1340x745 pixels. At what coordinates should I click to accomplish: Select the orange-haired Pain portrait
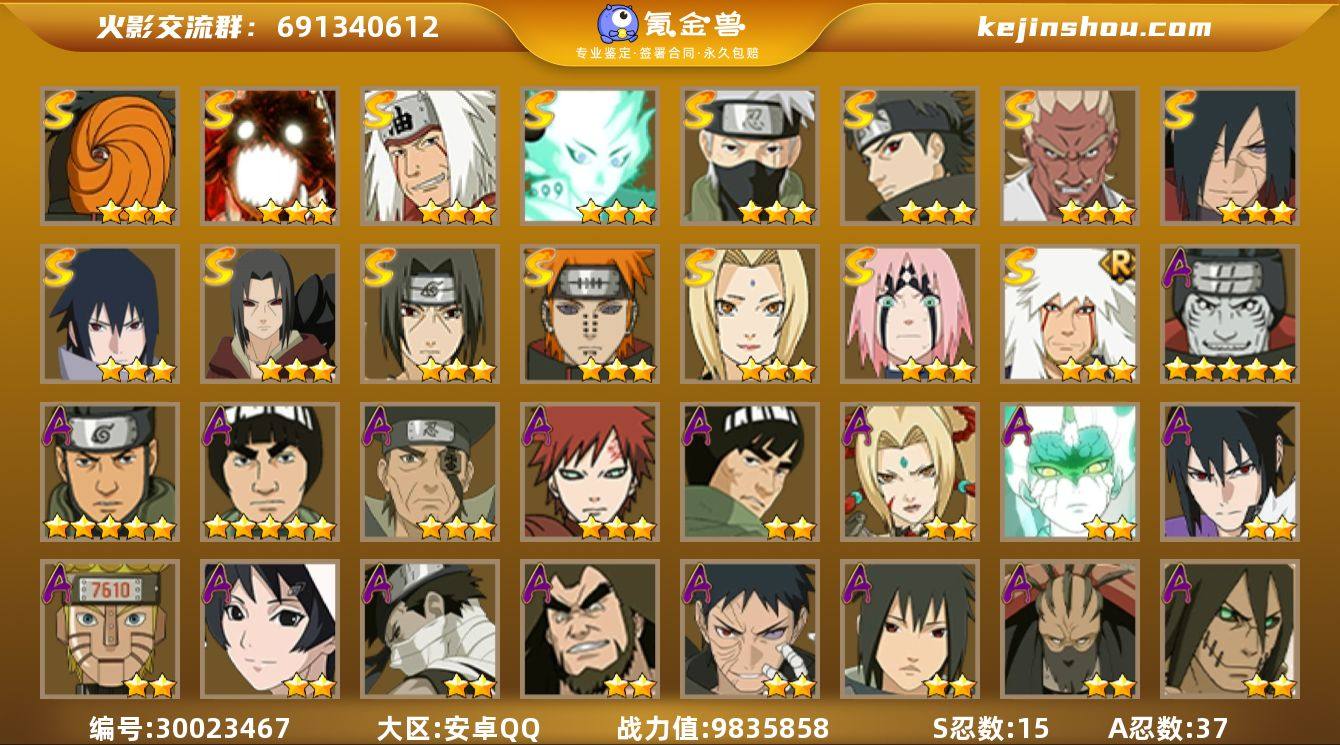pyautogui.click(x=590, y=314)
